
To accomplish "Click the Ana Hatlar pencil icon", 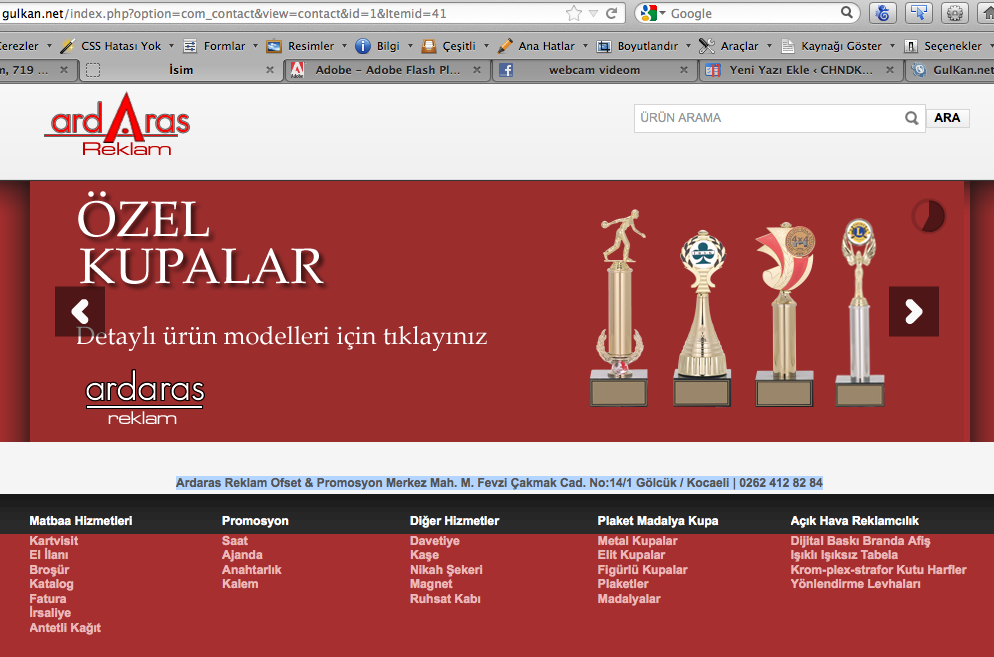I will (x=505, y=46).
